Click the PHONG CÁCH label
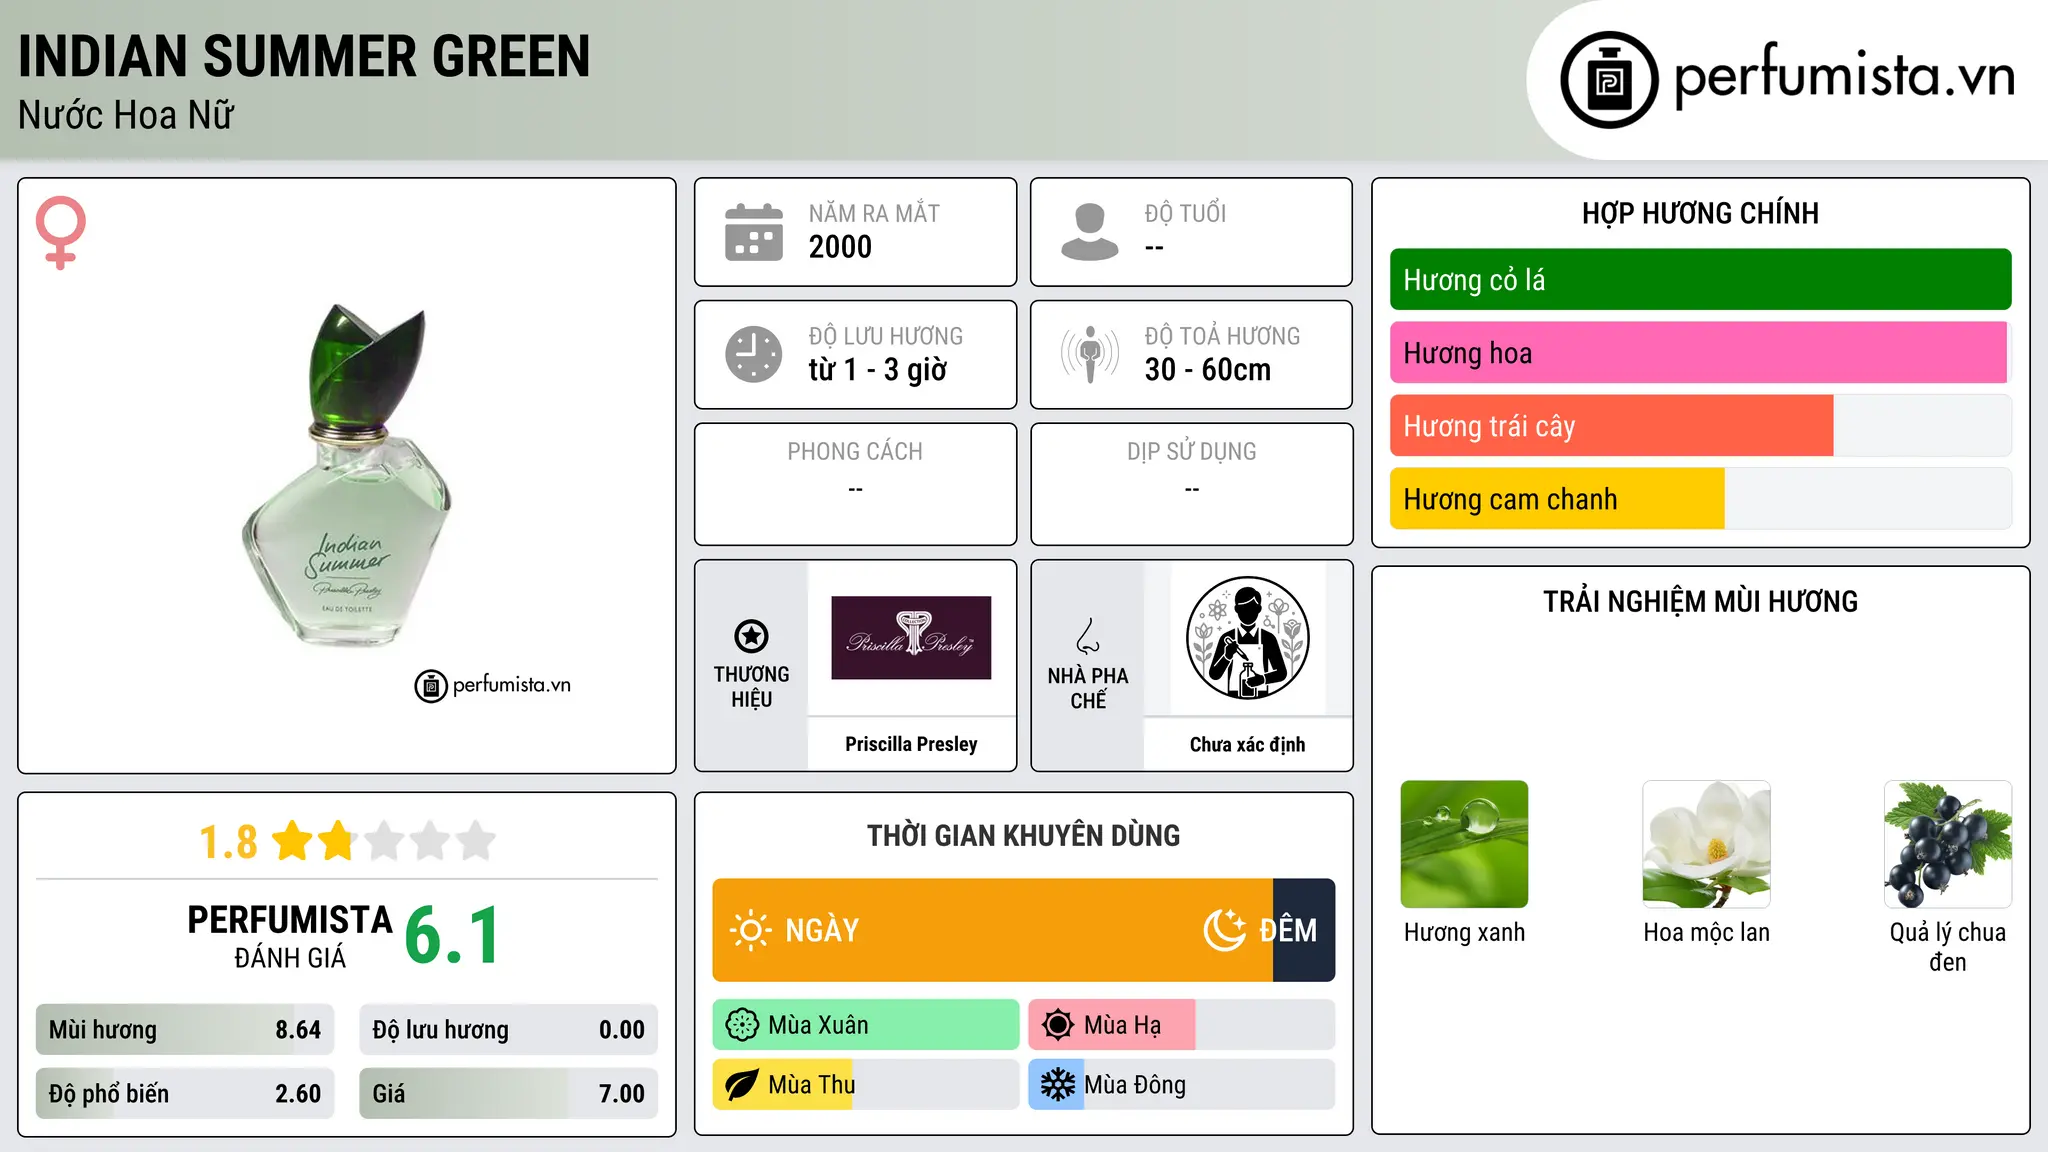Viewport: 2048px width, 1152px height. point(855,452)
